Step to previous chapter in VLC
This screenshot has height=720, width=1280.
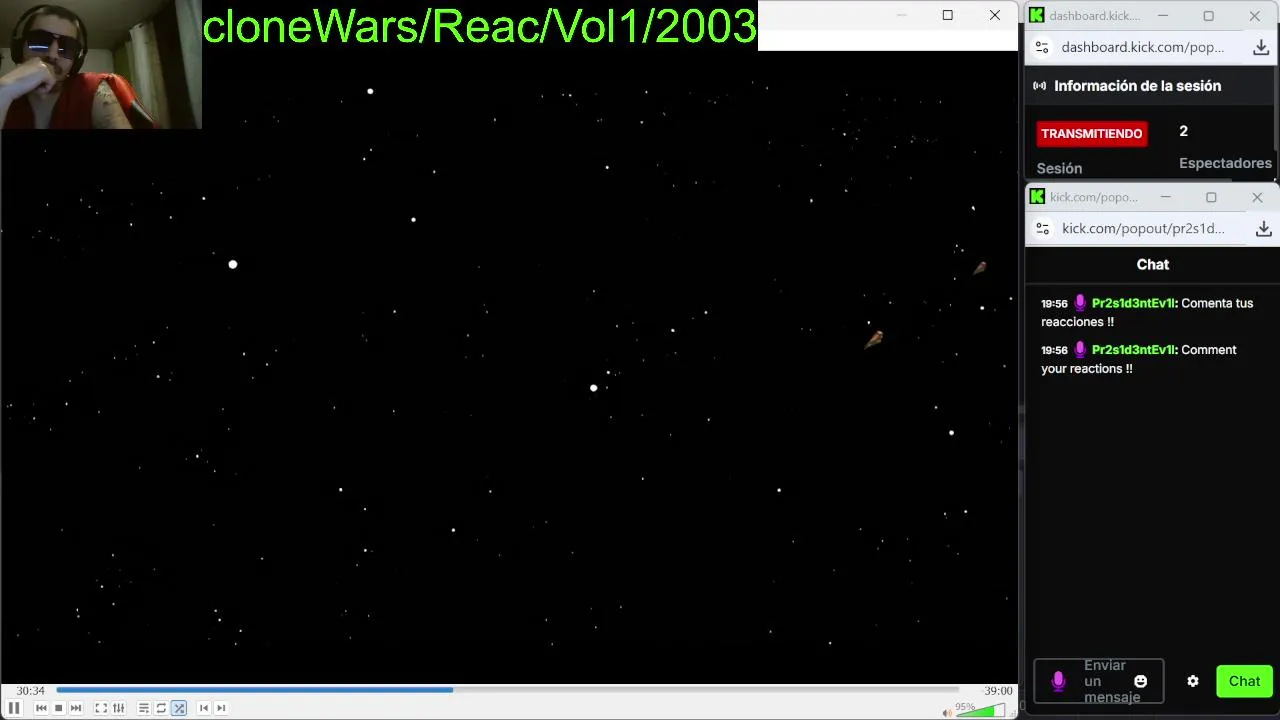204,708
